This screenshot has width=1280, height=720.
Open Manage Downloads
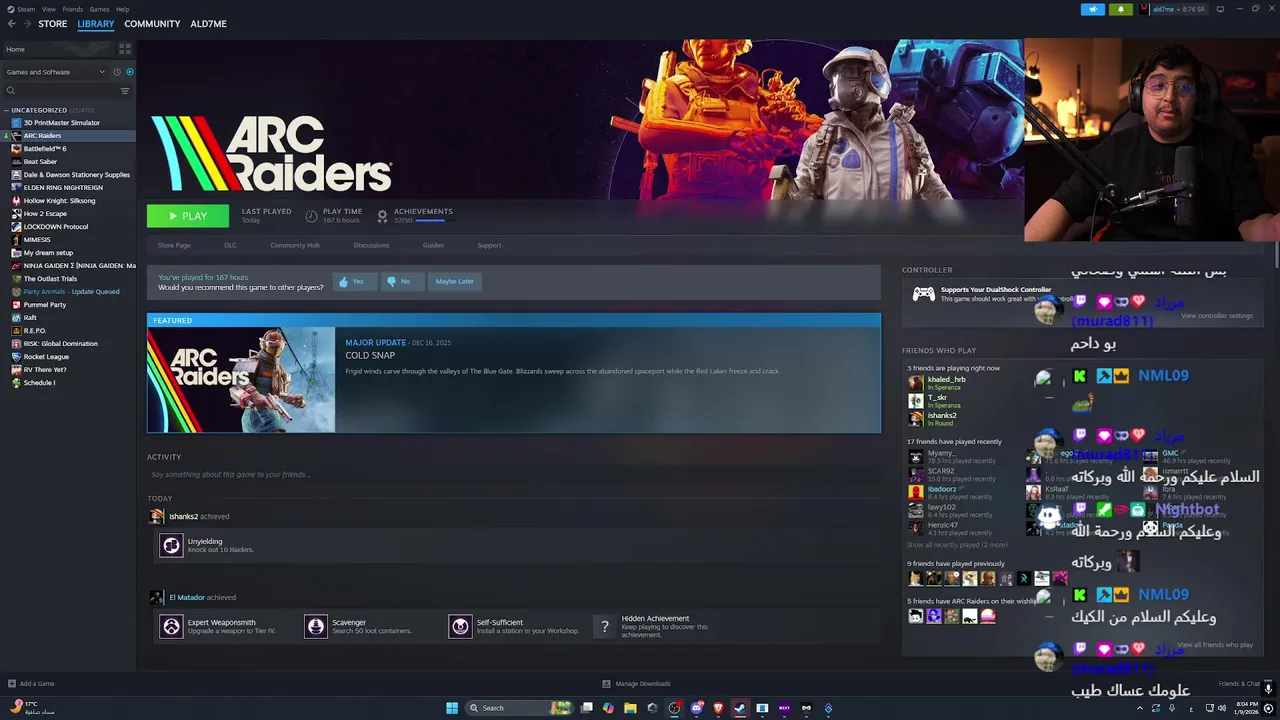(x=636, y=684)
